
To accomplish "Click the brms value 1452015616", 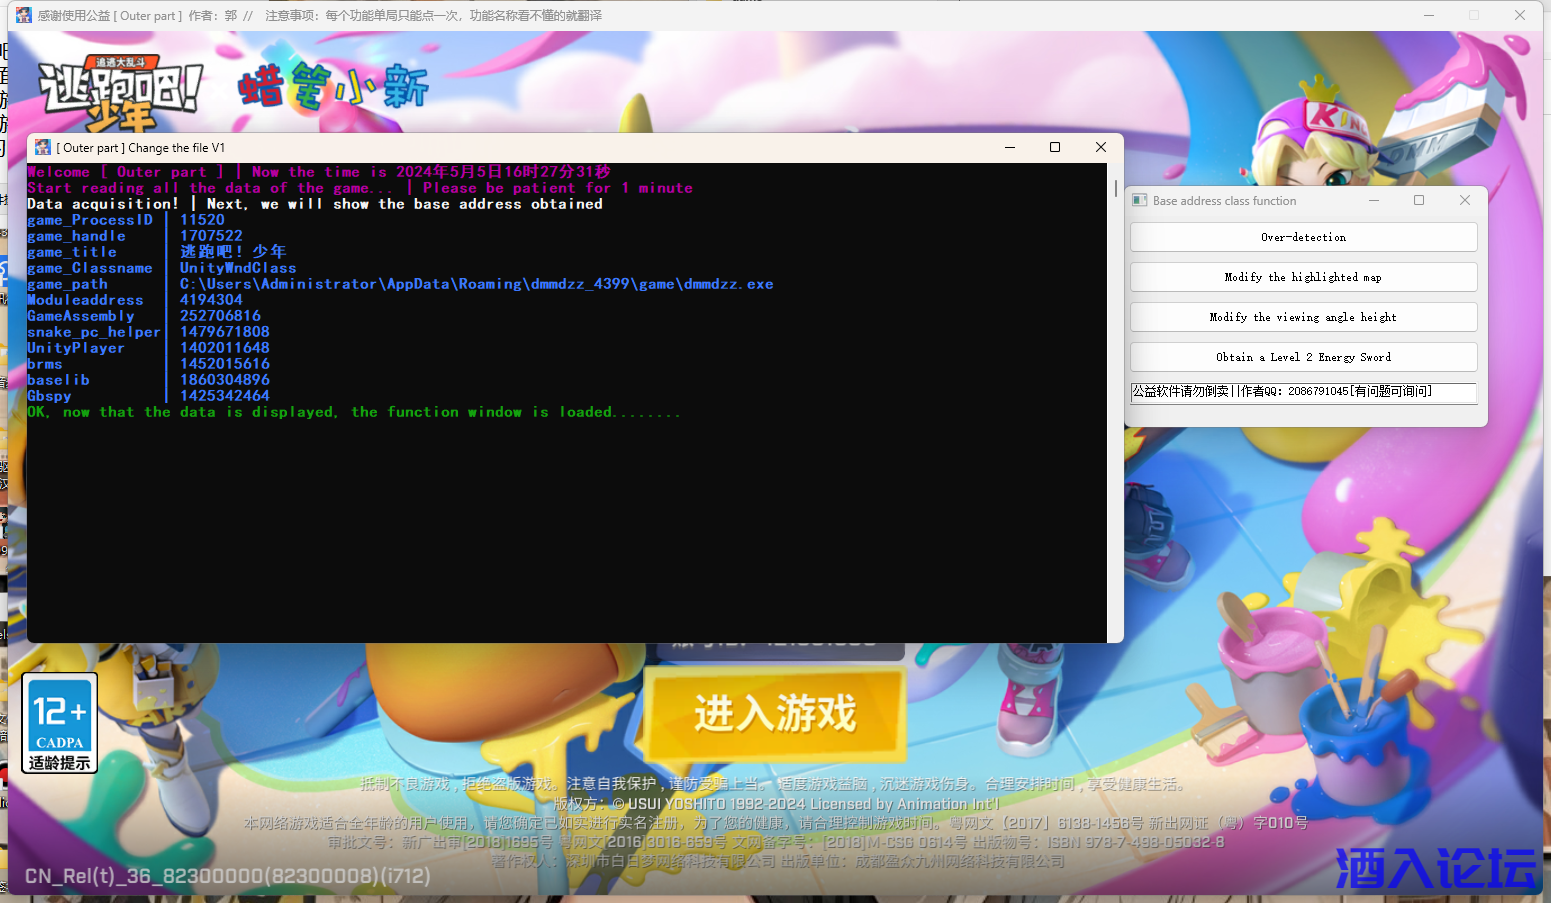I will tap(225, 364).
